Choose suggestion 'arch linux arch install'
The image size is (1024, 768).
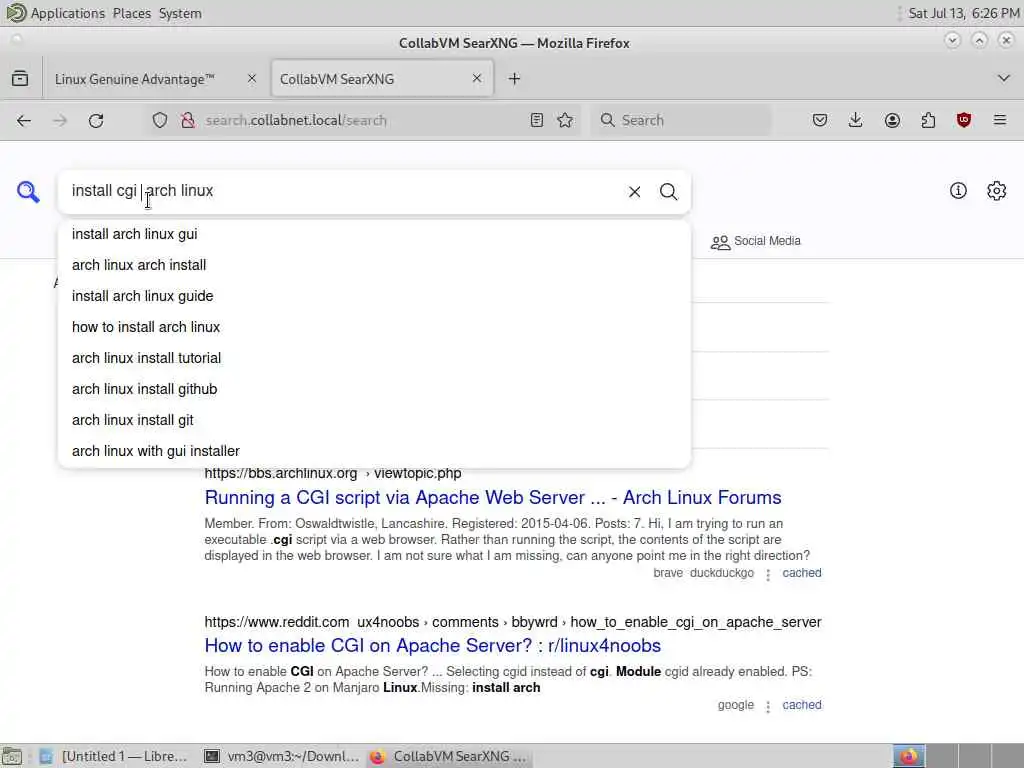pyautogui.click(x=374, y=265)
